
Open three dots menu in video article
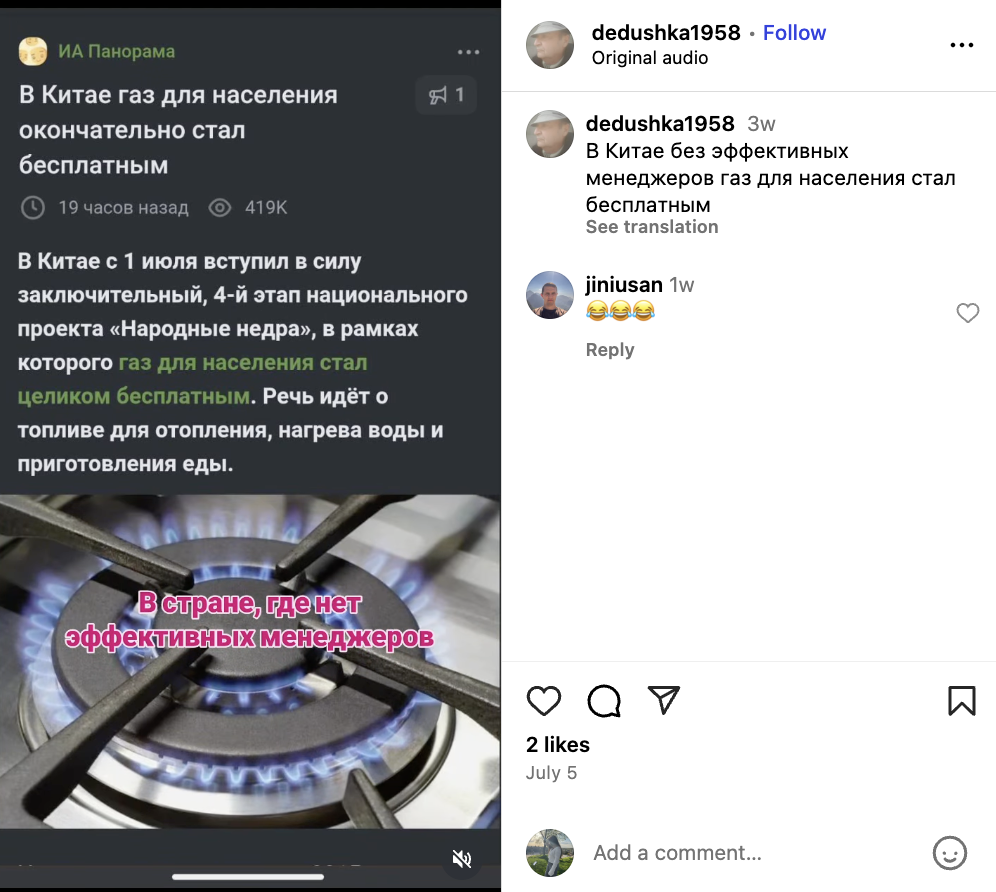469,52
